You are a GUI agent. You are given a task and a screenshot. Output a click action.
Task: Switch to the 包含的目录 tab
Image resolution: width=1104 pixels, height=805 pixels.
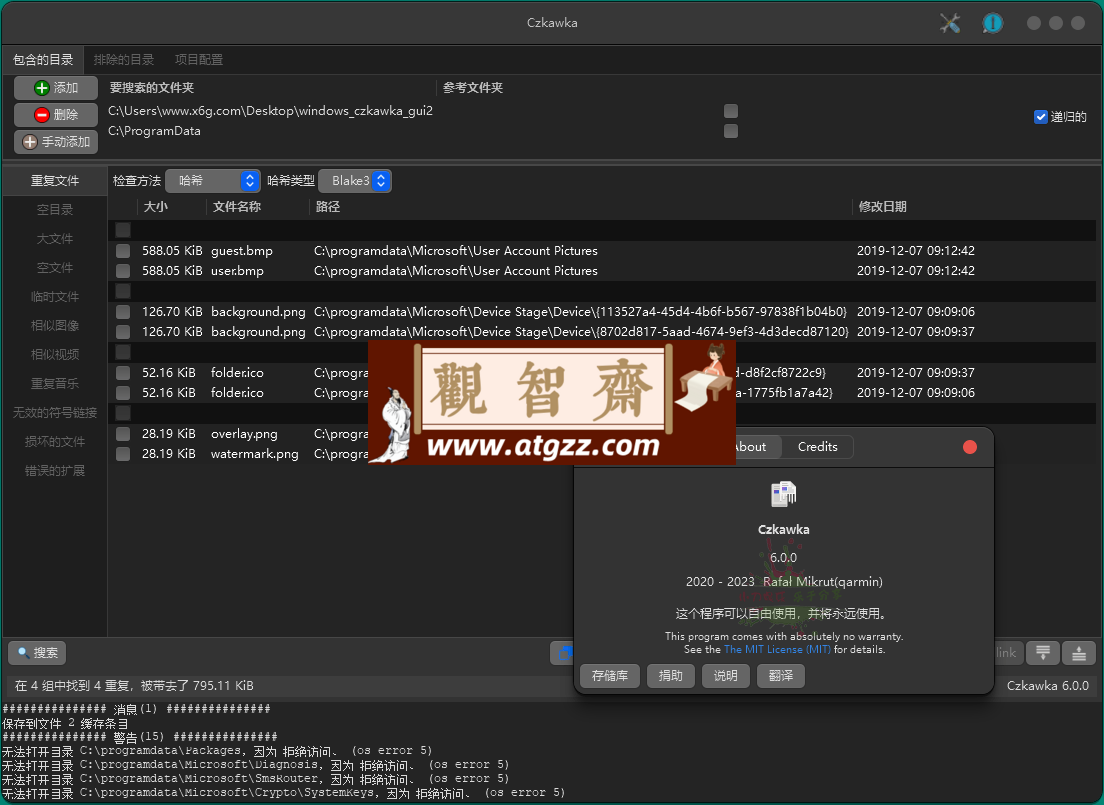(43, 60)
